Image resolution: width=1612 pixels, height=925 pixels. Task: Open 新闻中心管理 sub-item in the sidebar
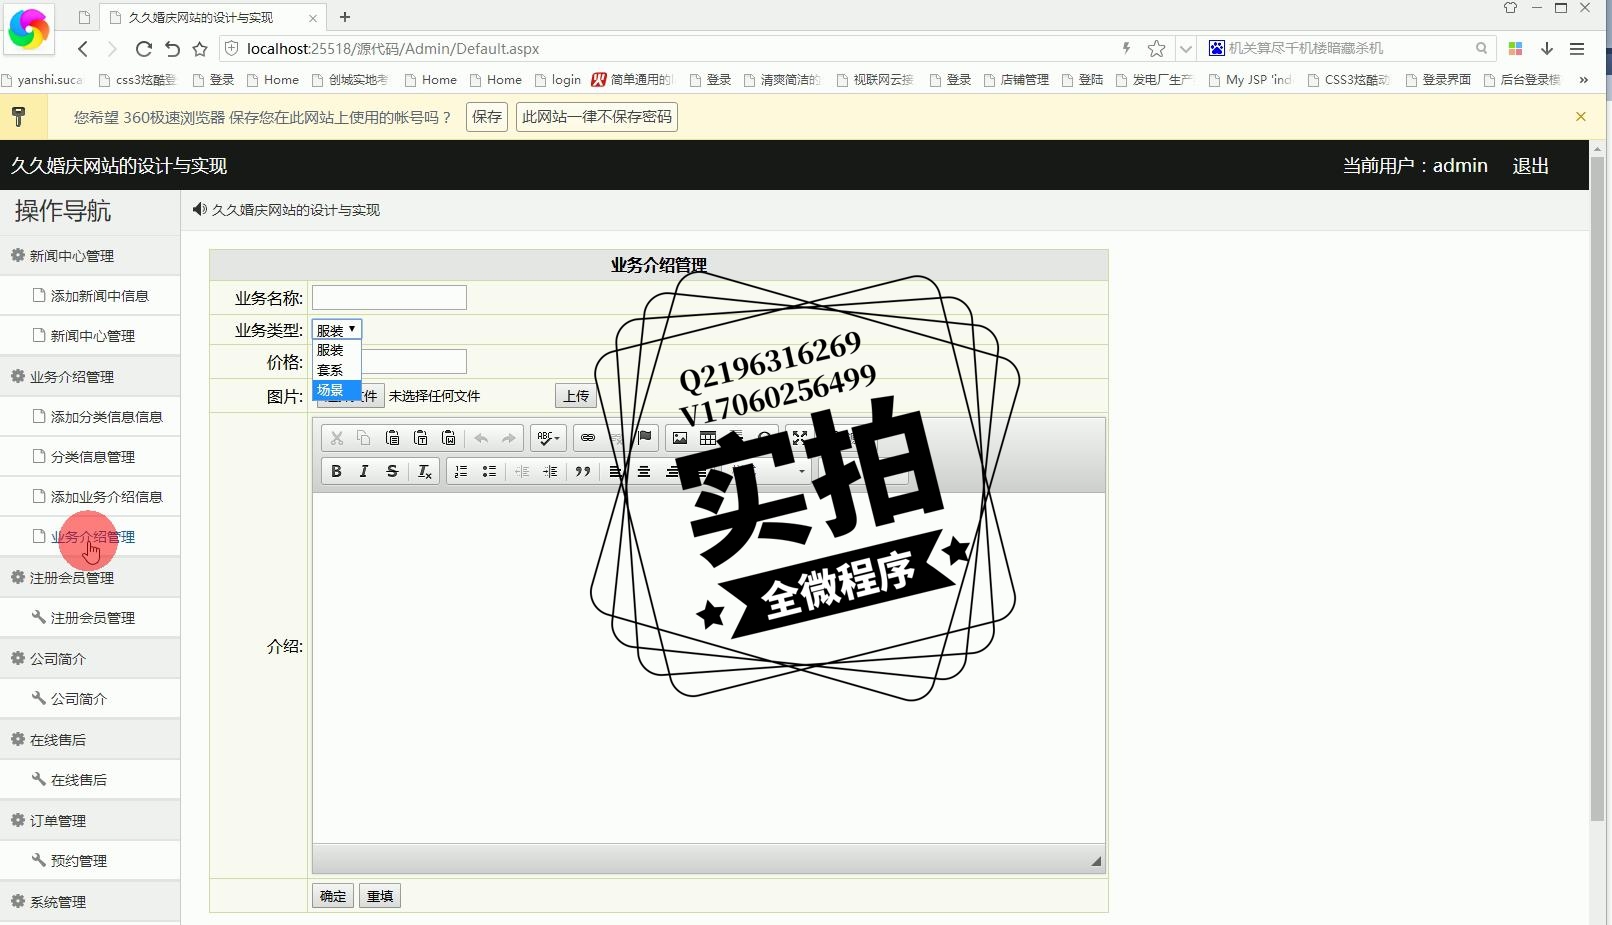point(92,336)
